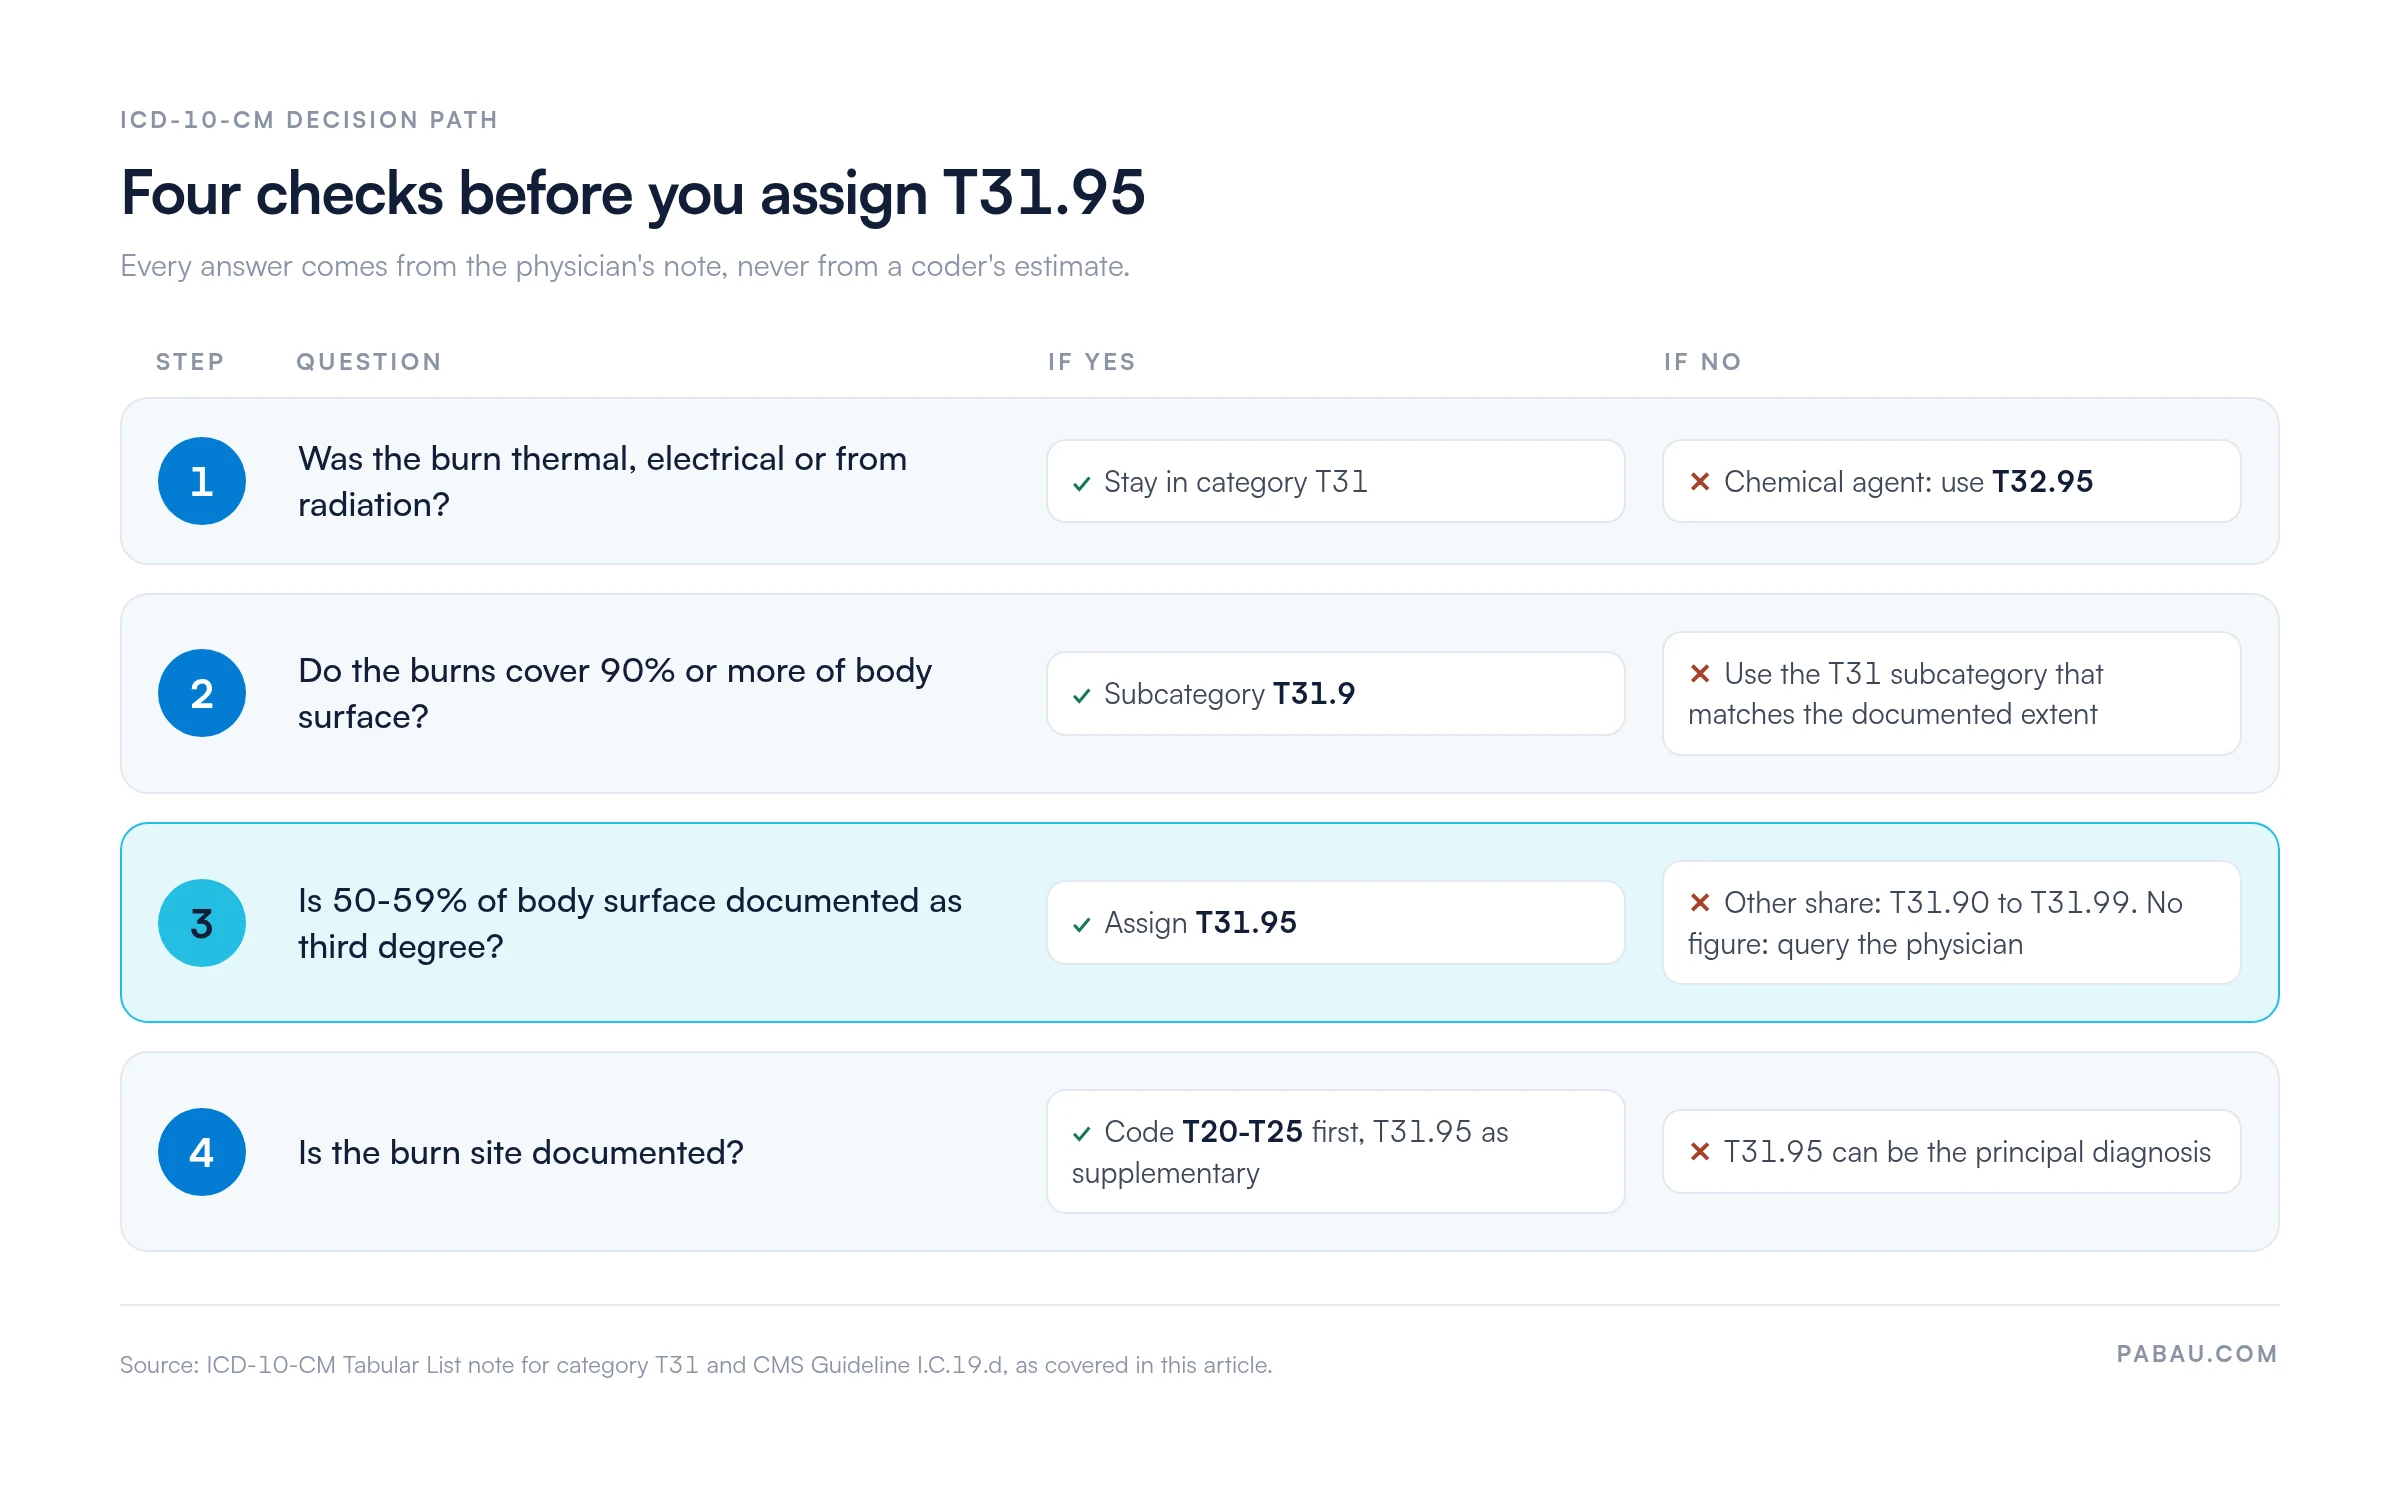Click the 'Assign T31.95' answer
Screen dimensions: 2400x1498
1335,922
